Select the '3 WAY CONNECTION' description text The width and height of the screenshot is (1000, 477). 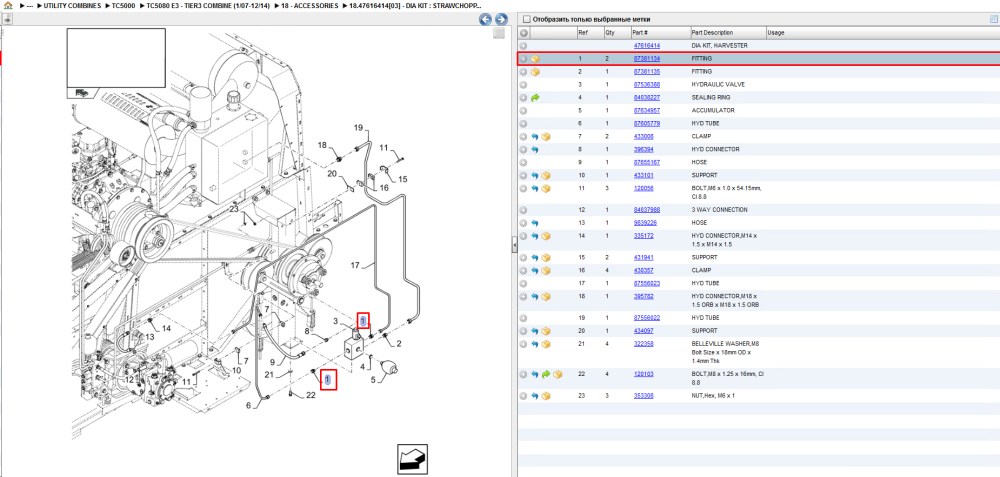click(x=719, y=210)
